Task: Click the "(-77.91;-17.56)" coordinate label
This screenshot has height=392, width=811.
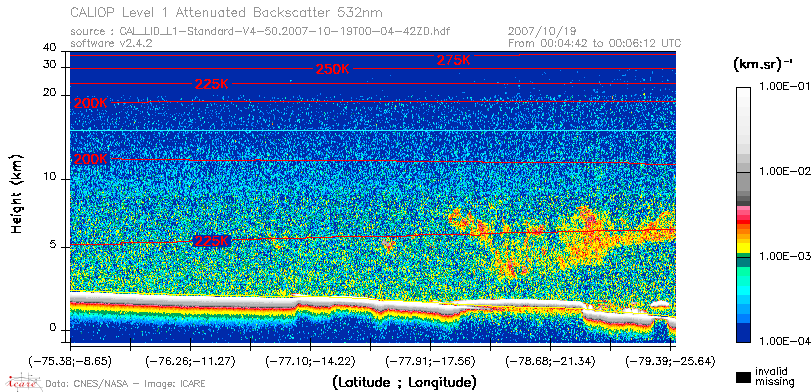Action: [x=431, y=361]
